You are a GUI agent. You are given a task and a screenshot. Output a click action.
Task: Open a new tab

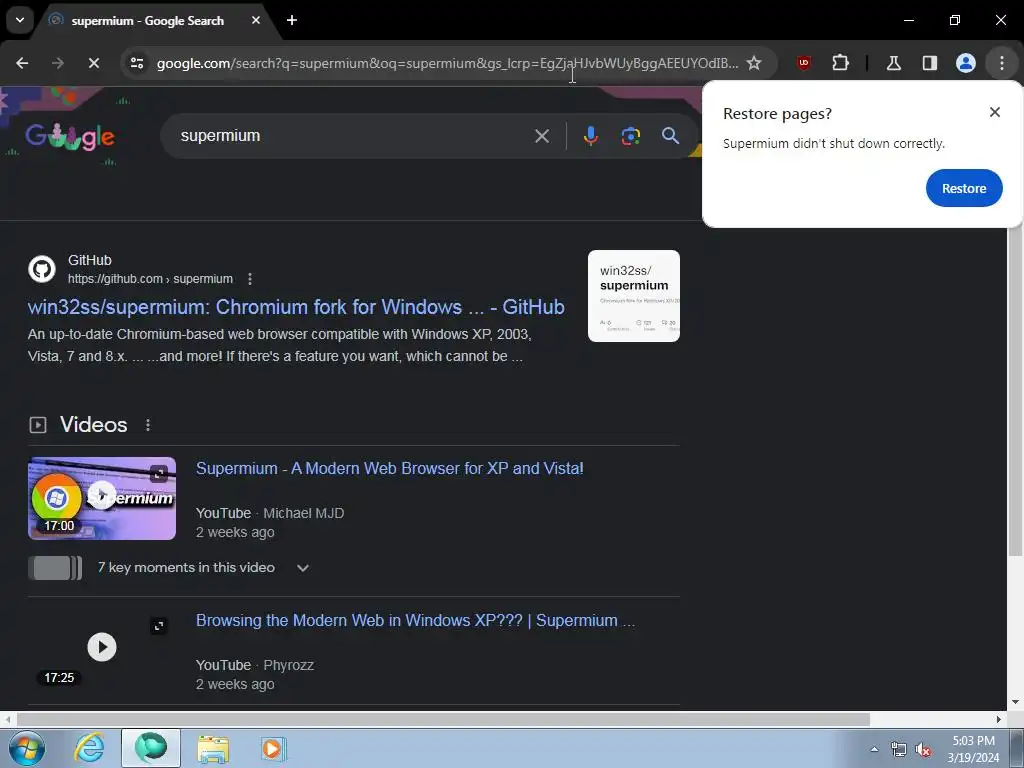[292, 20]
